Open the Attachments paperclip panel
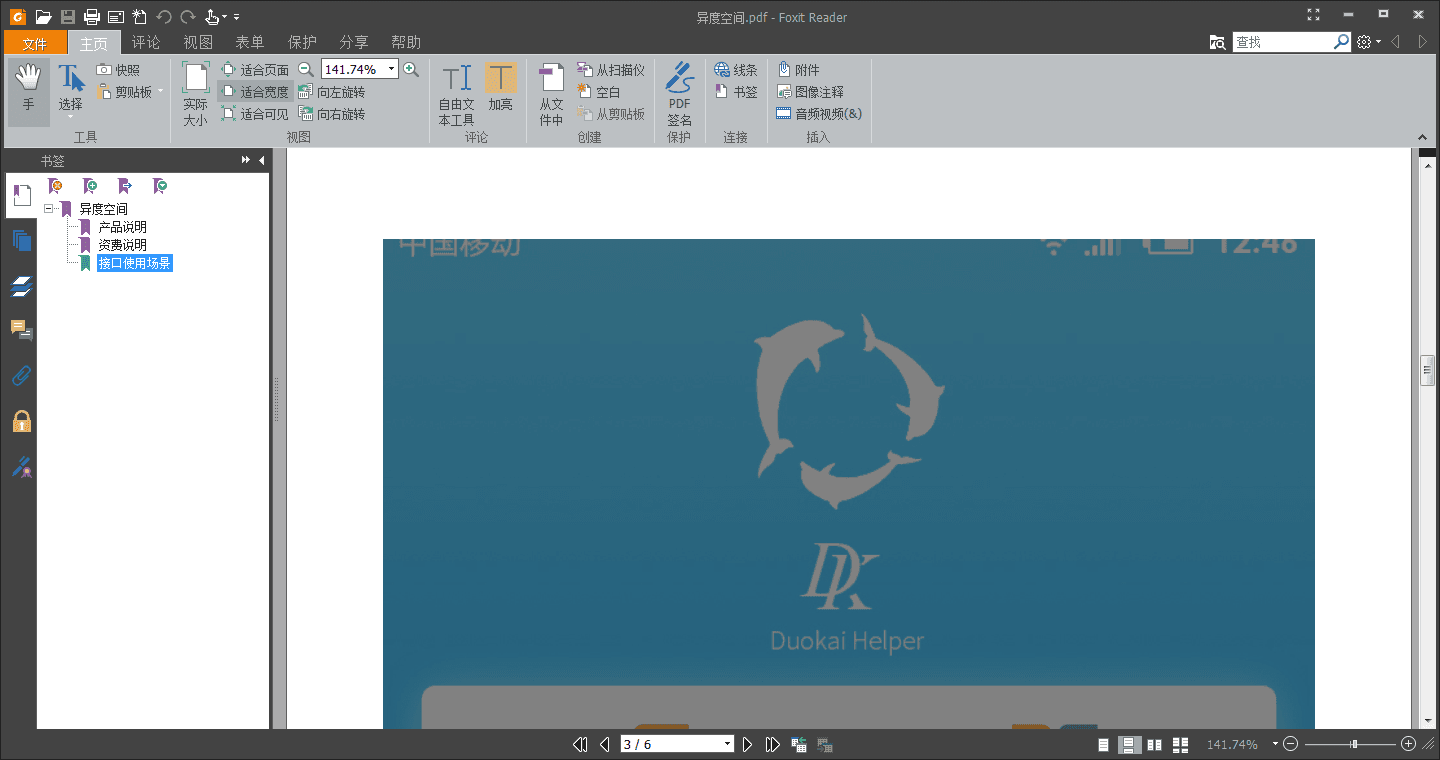1440x760 pixels. [21, 376]
